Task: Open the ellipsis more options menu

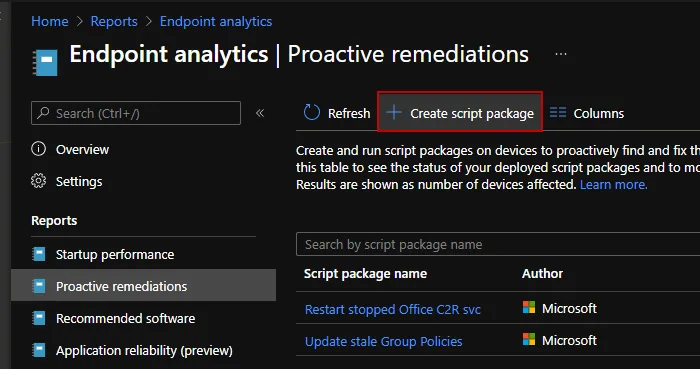Action: click(561, 54)
